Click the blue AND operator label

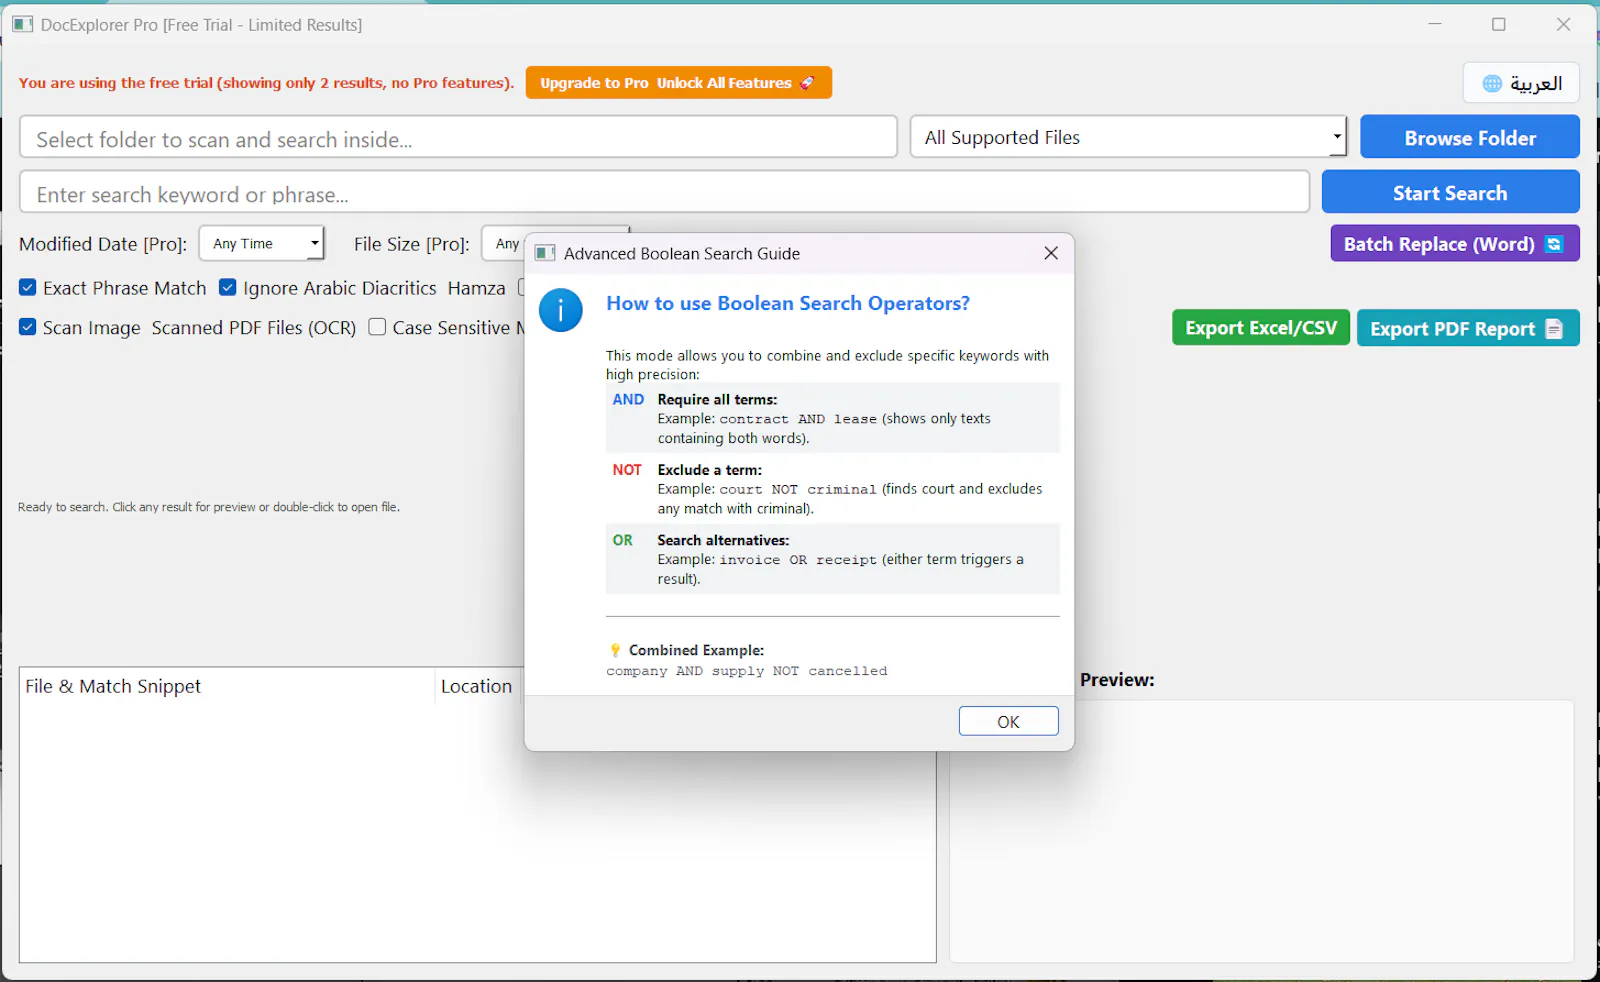click(x=628, y=399)
